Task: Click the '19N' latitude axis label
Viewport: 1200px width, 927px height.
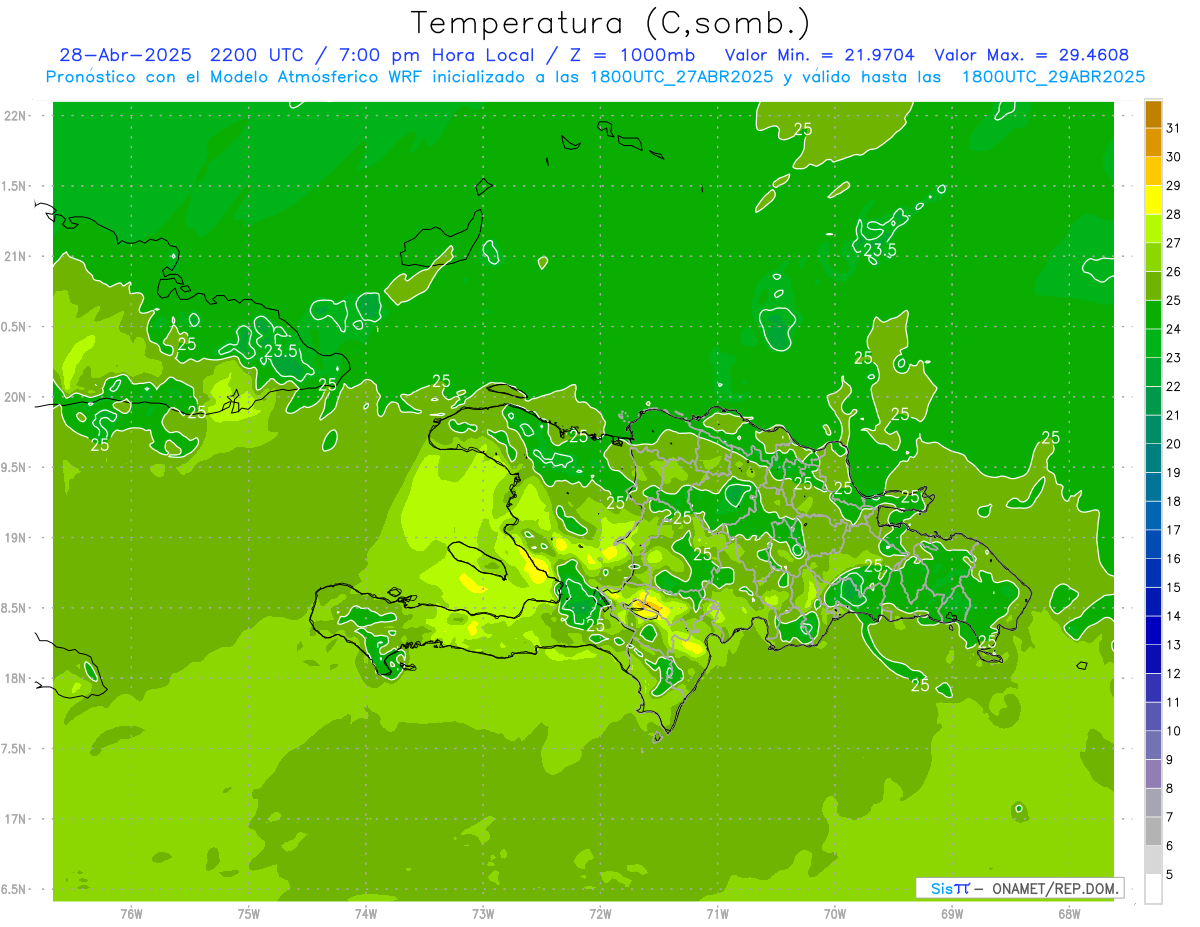Action: tap(15, 537)
